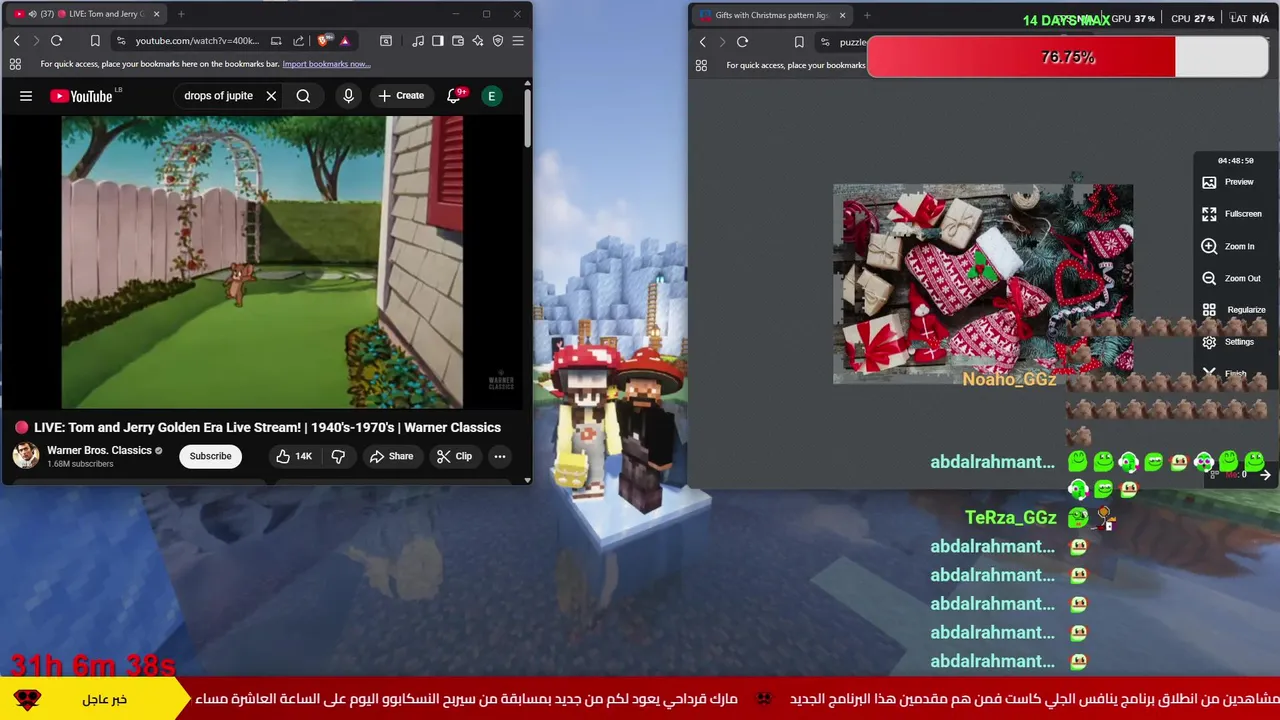Go back in the YouTube browser window
This screenshot has width=1280, height=720.
(x=16, y=41)
